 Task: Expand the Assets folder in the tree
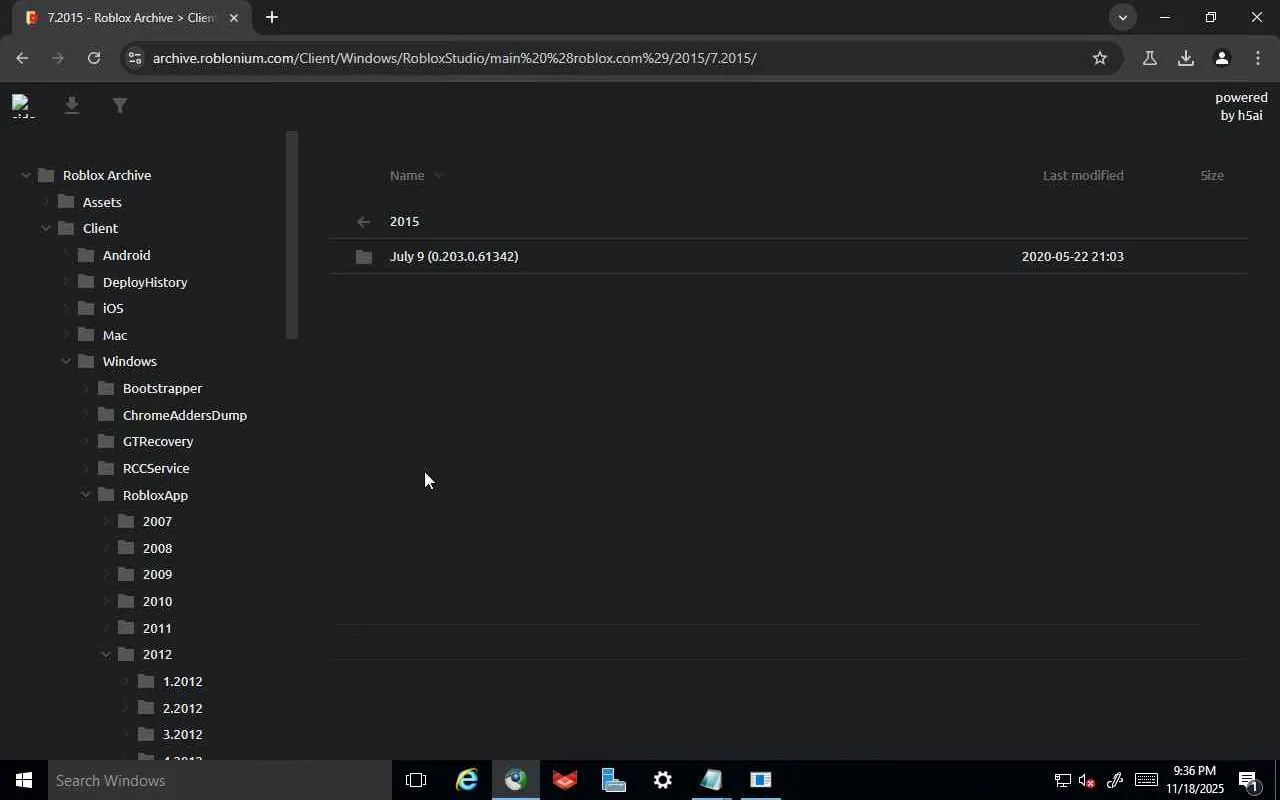point(45,202)
